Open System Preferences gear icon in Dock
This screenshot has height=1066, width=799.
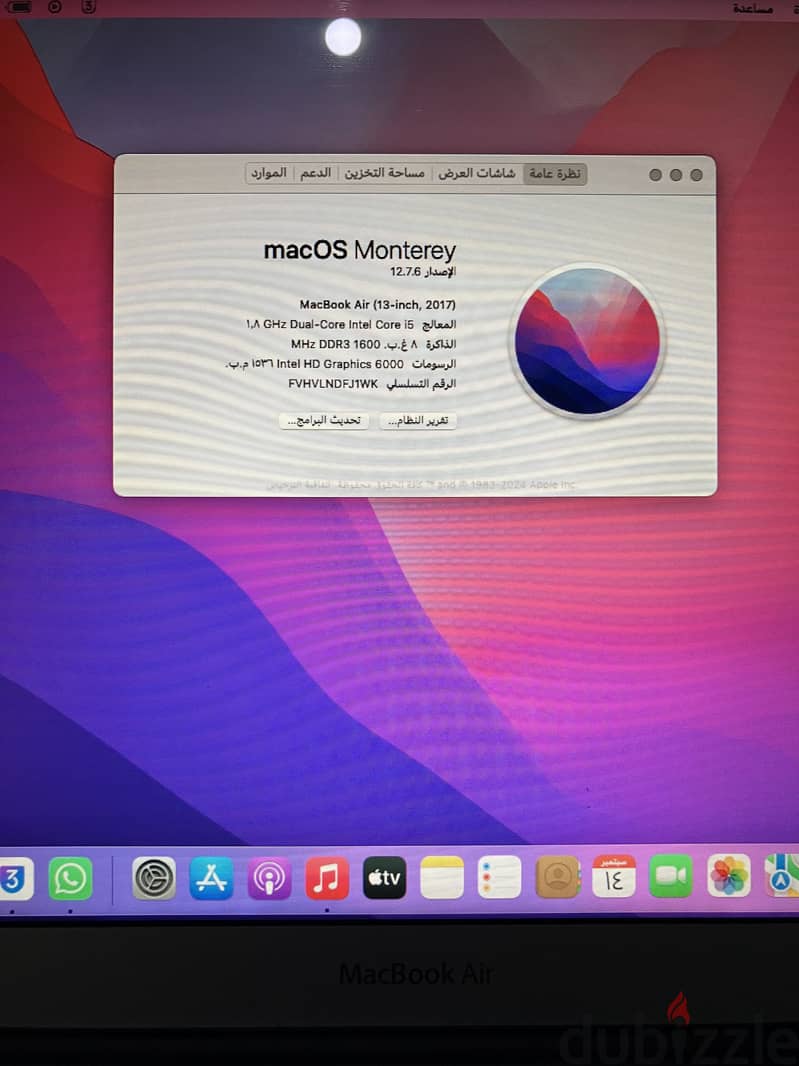(154, 878)
